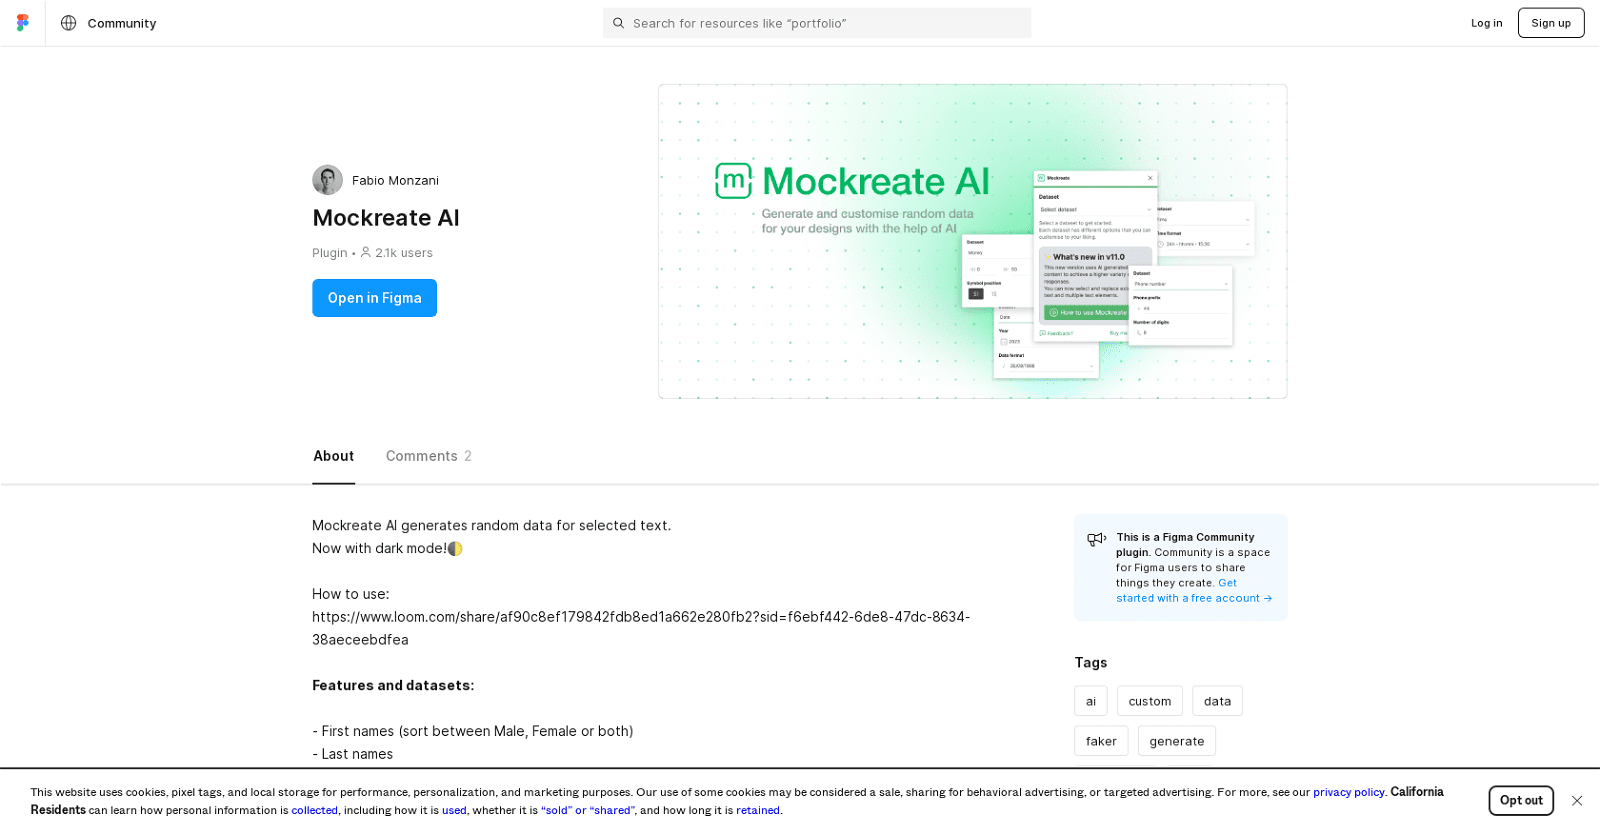Screen dimensions: 1600x834
Task: Open the privacy policy link
Action: pyautogui.click(x=1348, y=791)
